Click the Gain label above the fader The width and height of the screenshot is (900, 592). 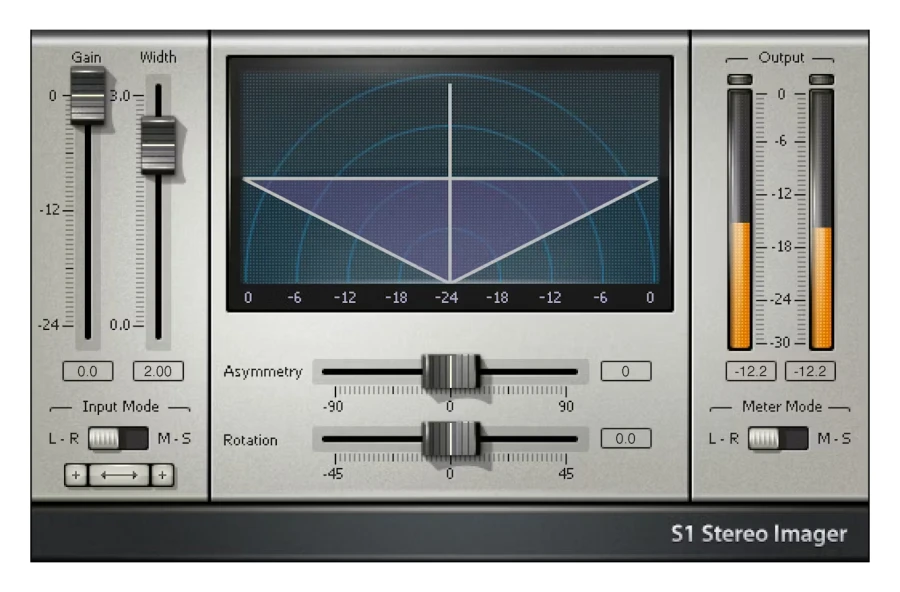click(x=86, y=57)
